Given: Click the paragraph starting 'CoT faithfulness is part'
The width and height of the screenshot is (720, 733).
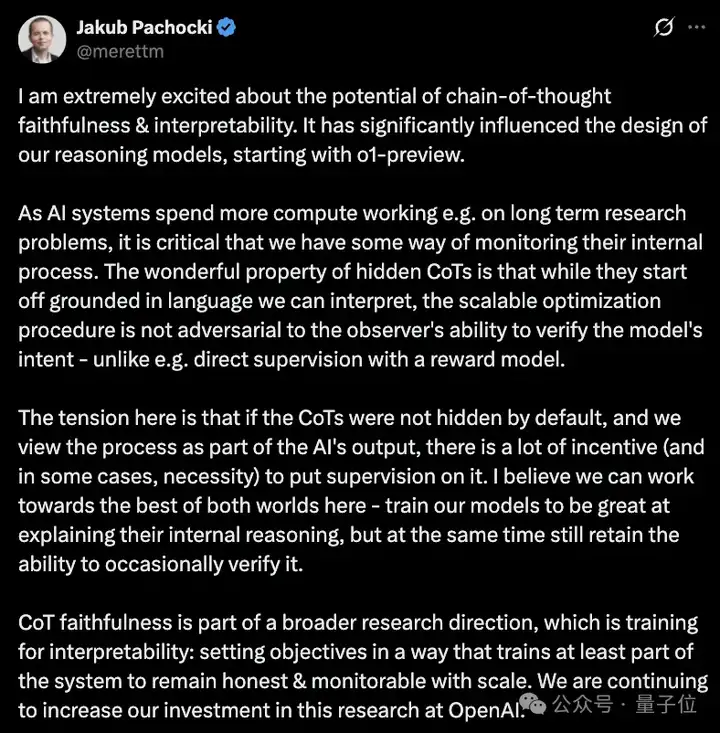Looking at the screenshot, I should pyautogui.click(x=363, y=666).
